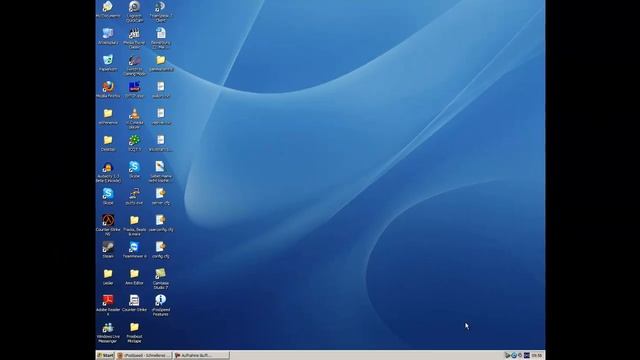This screenshot has height=360, width=640.
Task: Open the TeamSpeak client shortcut
Action: [160, 7]
